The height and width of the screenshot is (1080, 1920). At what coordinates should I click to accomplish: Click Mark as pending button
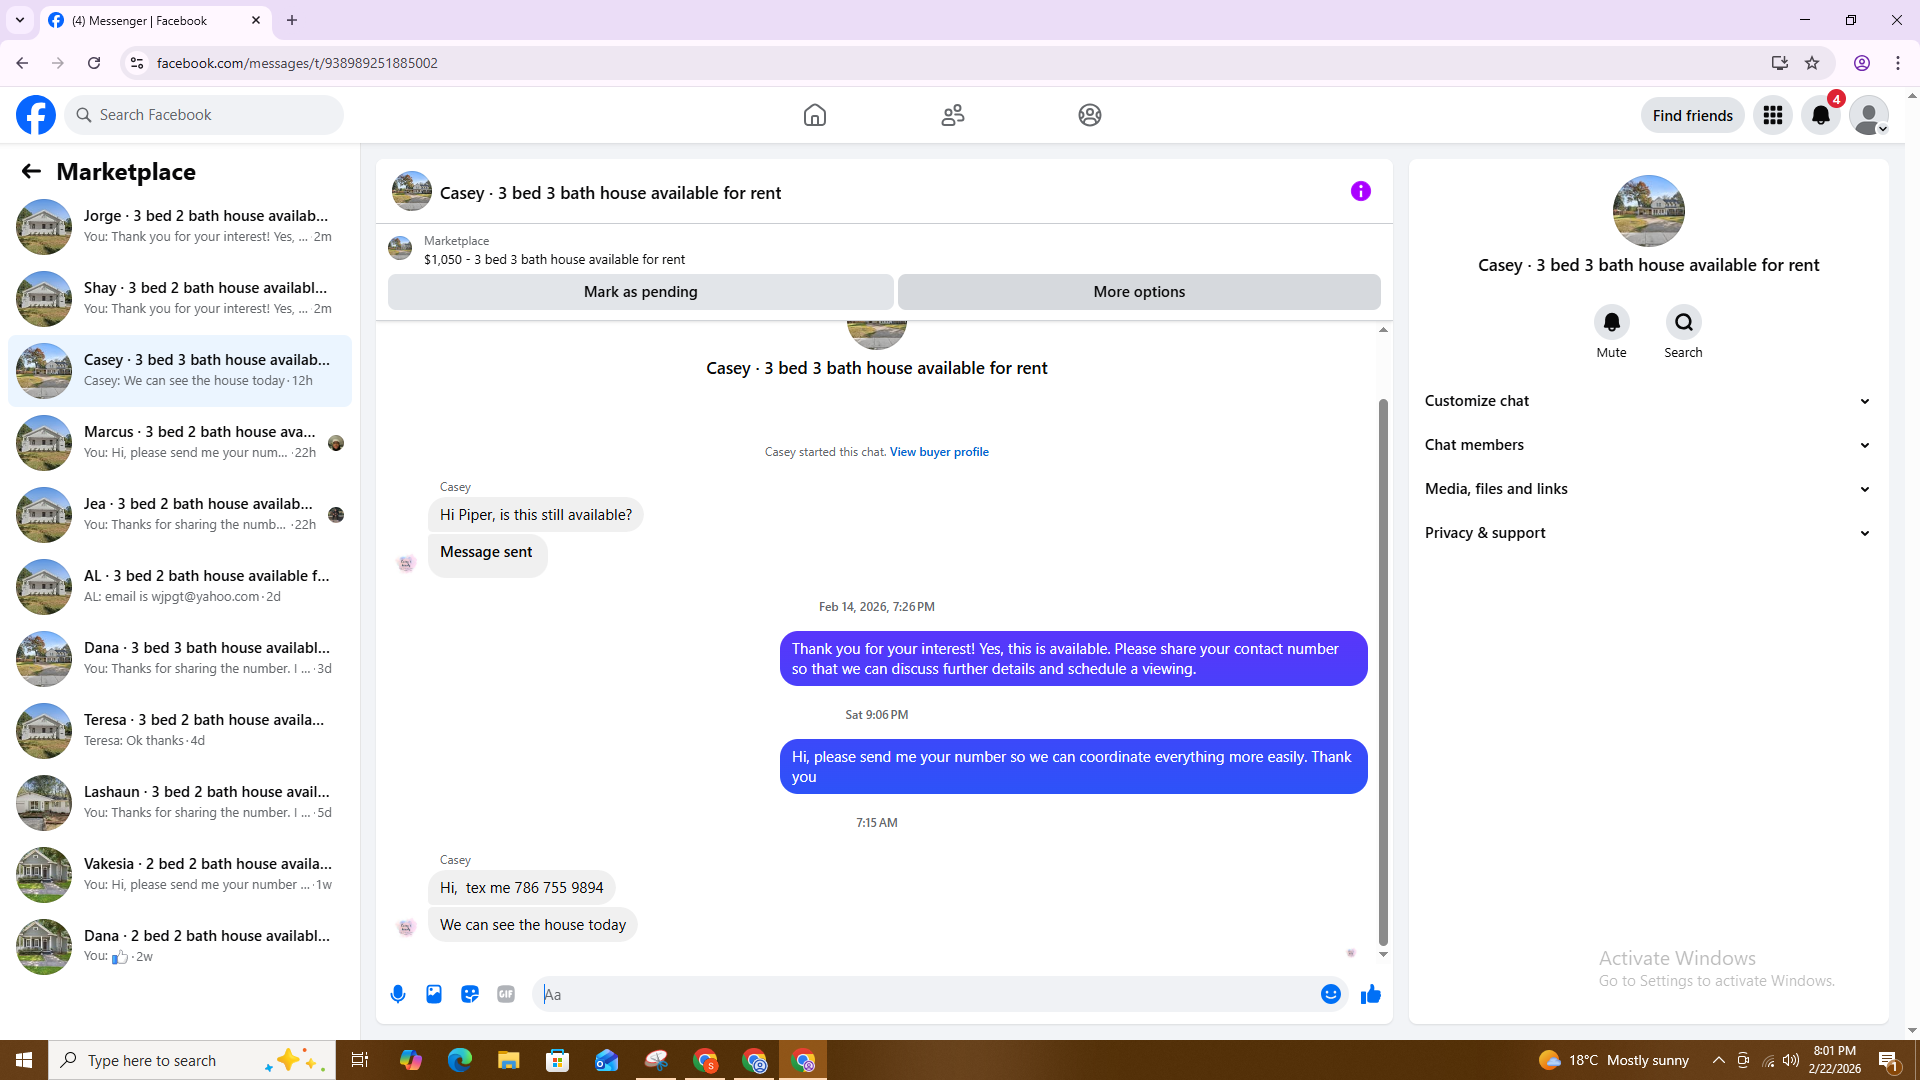tap(640, 292)
